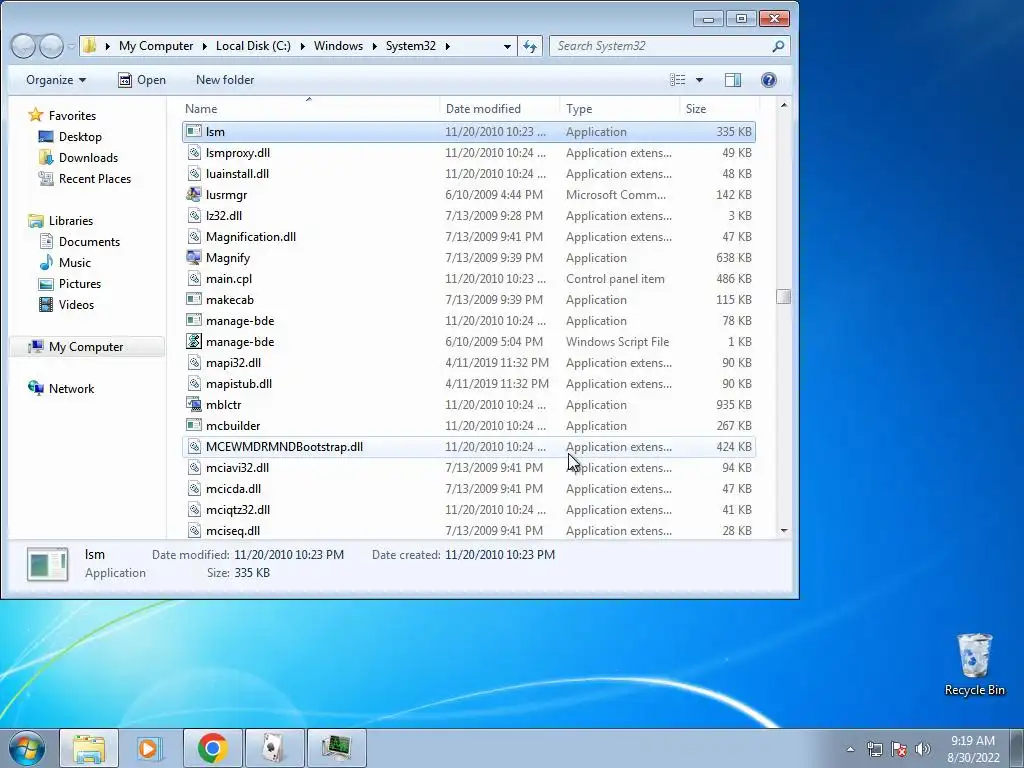Open Windows Explorer from taskbar
Screen dimensions: 1024x768
point(89,748)
